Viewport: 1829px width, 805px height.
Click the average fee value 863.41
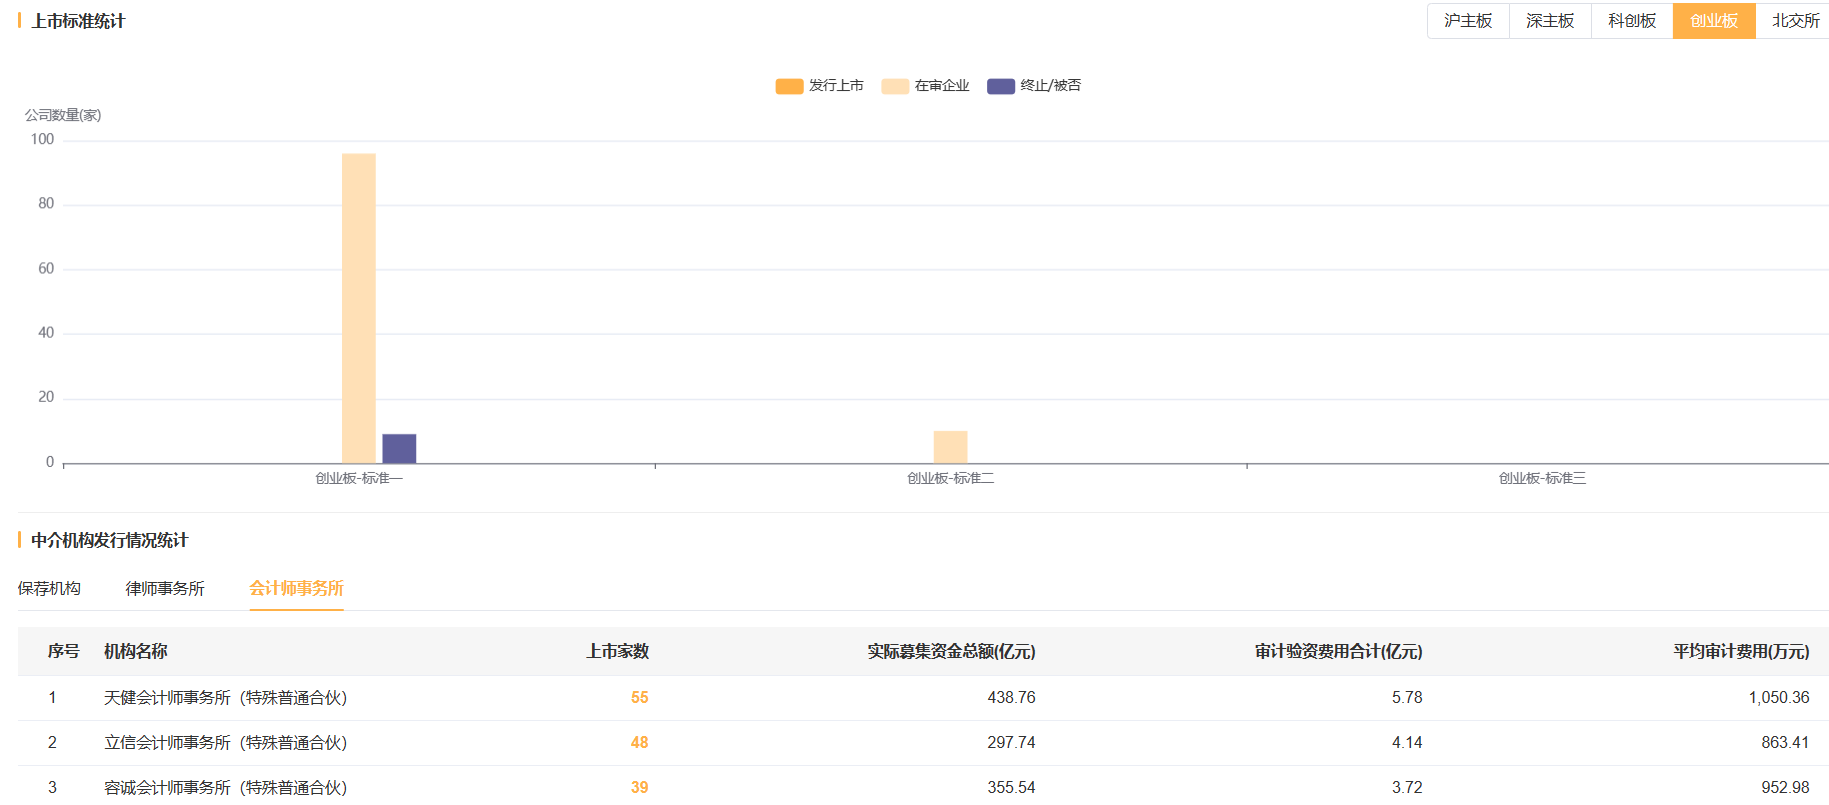click(x=1785, y=743)
